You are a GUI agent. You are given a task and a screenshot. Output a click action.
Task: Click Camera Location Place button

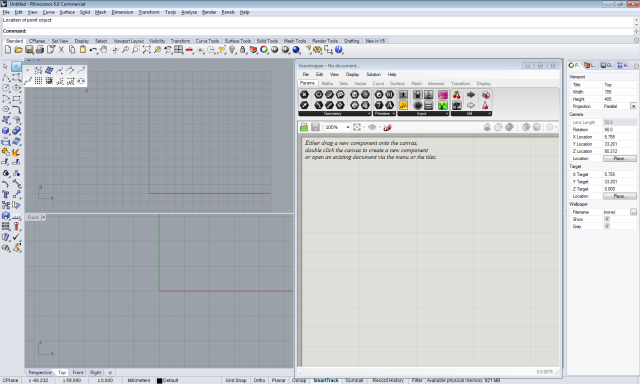point(620,158)
